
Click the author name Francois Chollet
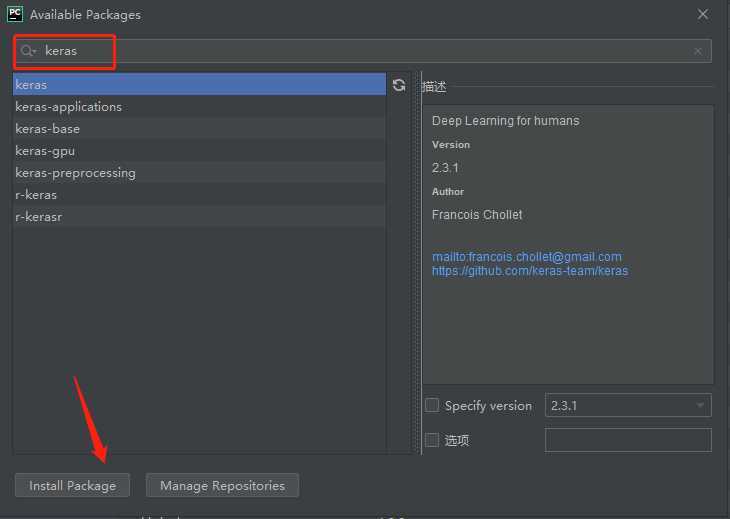click(477, 215)
